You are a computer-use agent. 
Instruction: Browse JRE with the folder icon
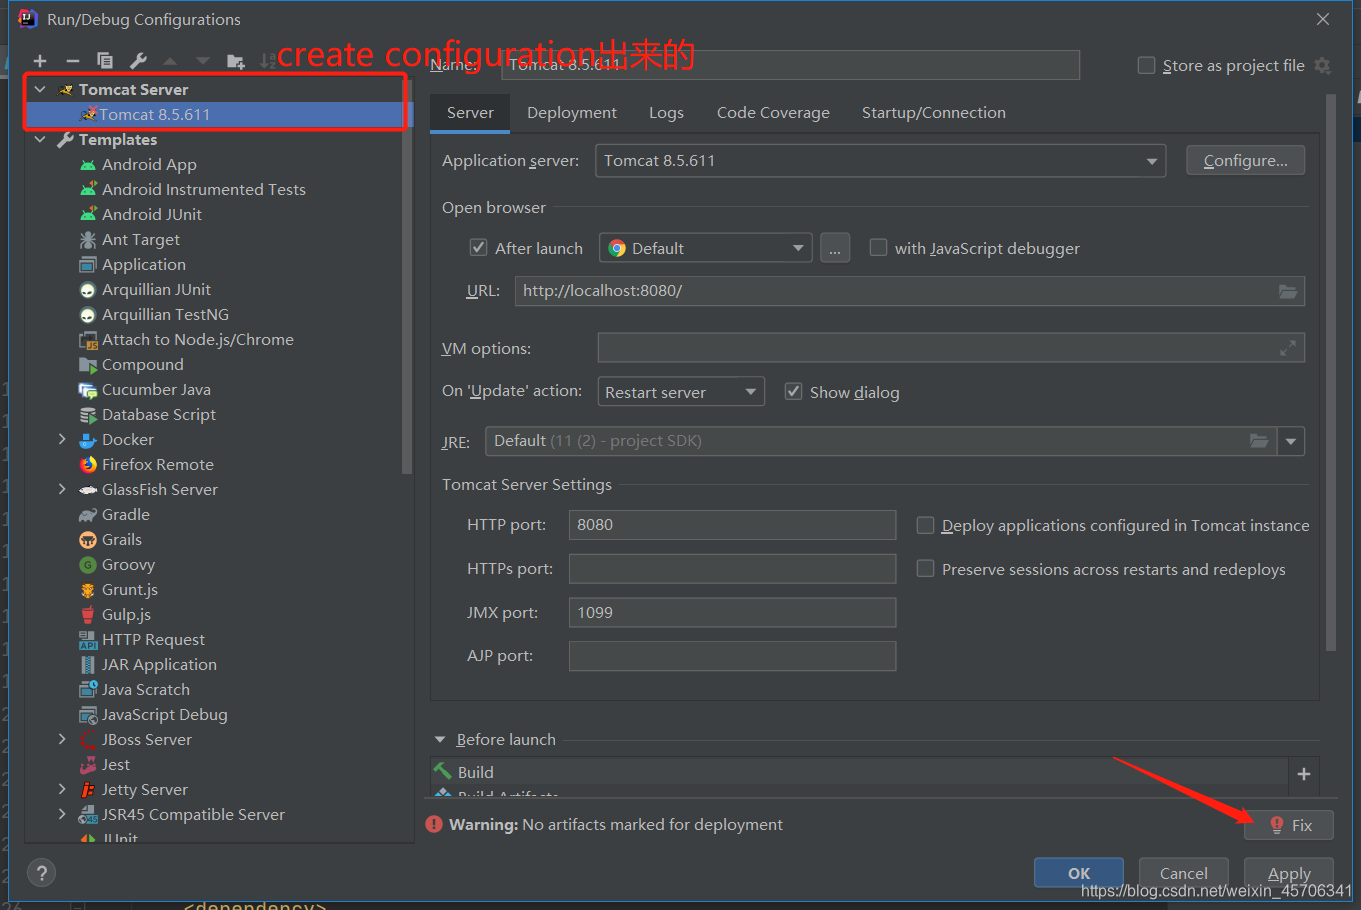coord(1259,441)
